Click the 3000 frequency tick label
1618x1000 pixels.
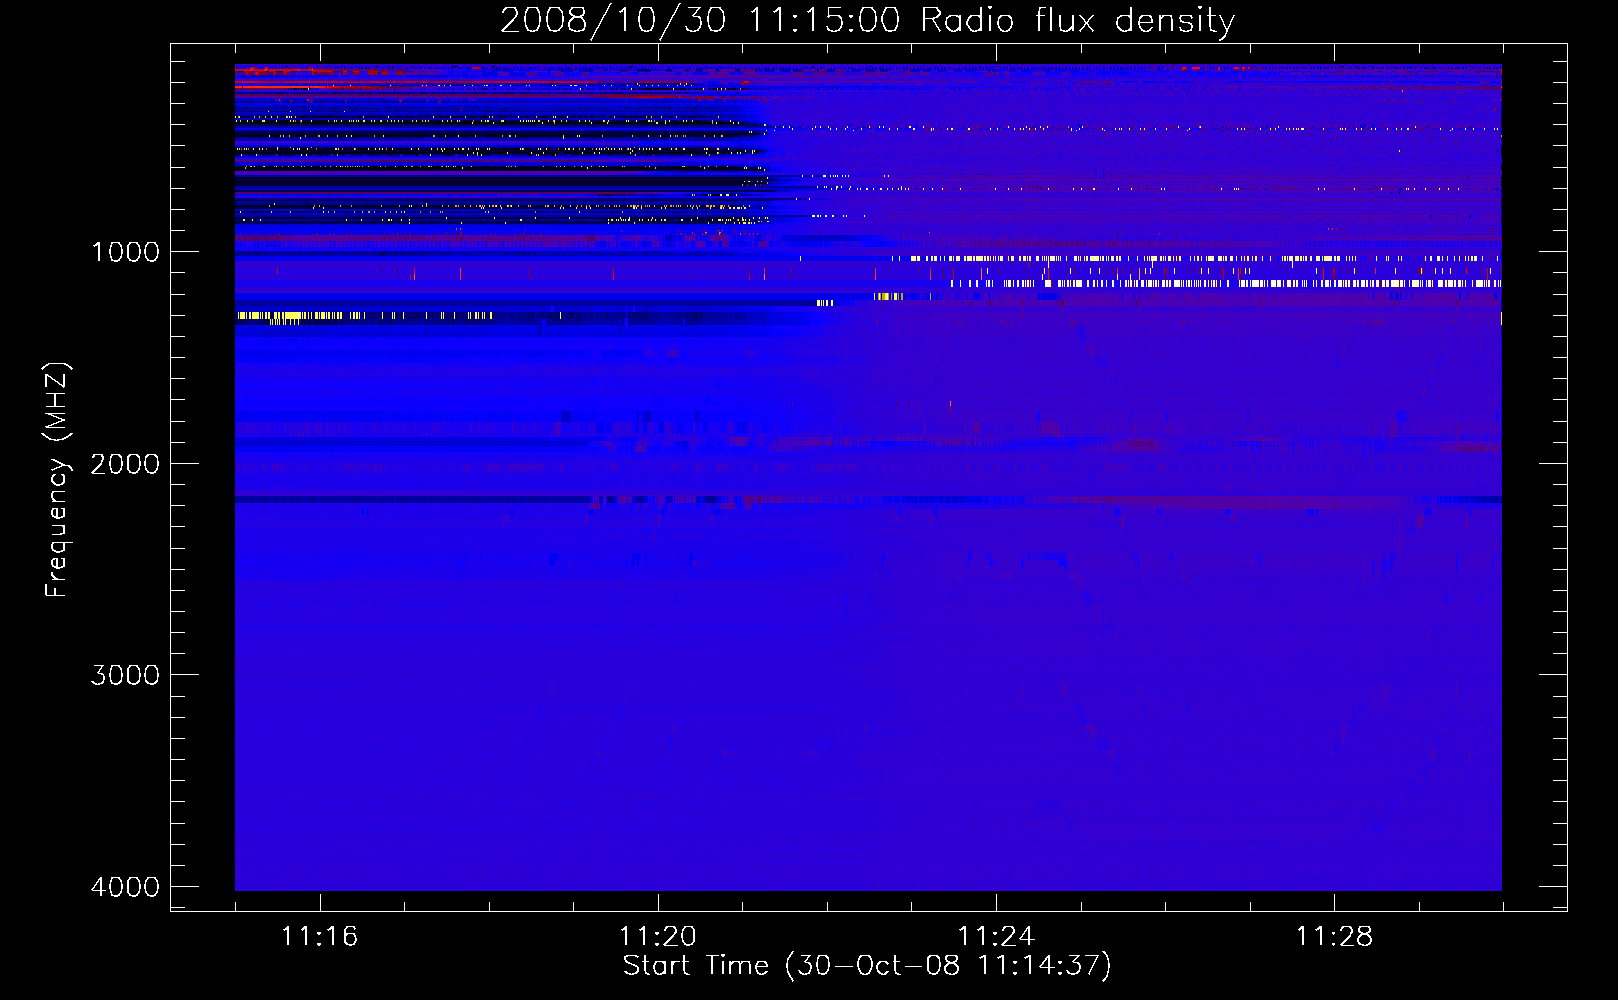[x=125, y=675]
